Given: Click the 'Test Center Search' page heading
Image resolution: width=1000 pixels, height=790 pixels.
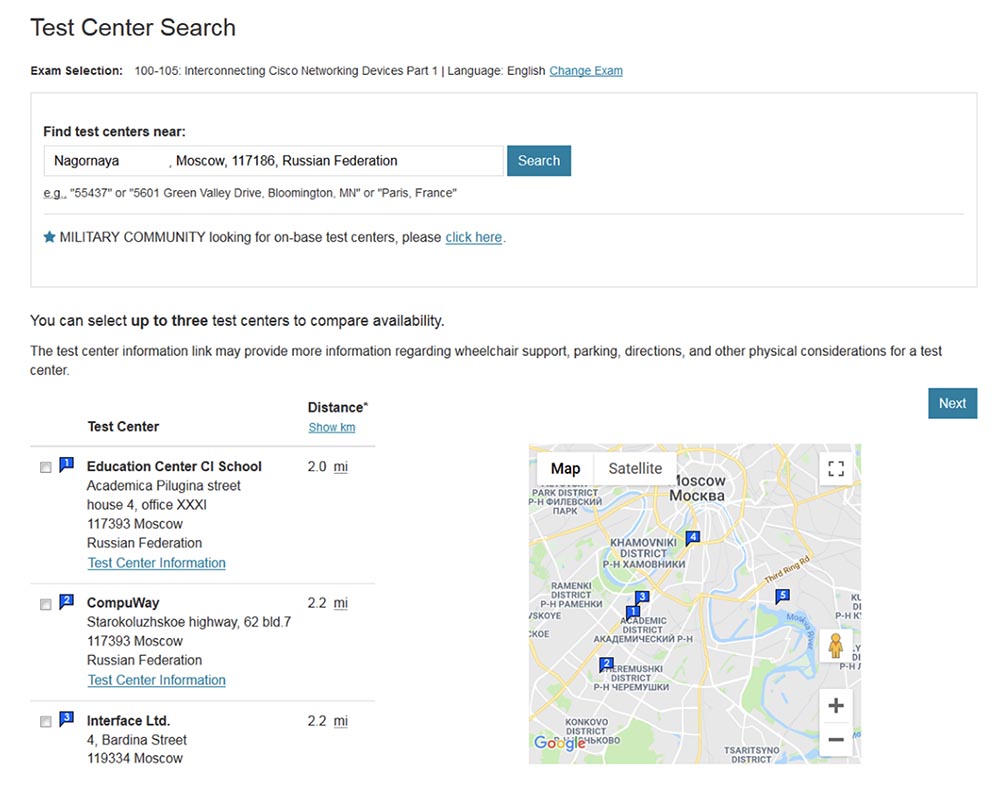Looking at the screenshot, I should (133, 28).
